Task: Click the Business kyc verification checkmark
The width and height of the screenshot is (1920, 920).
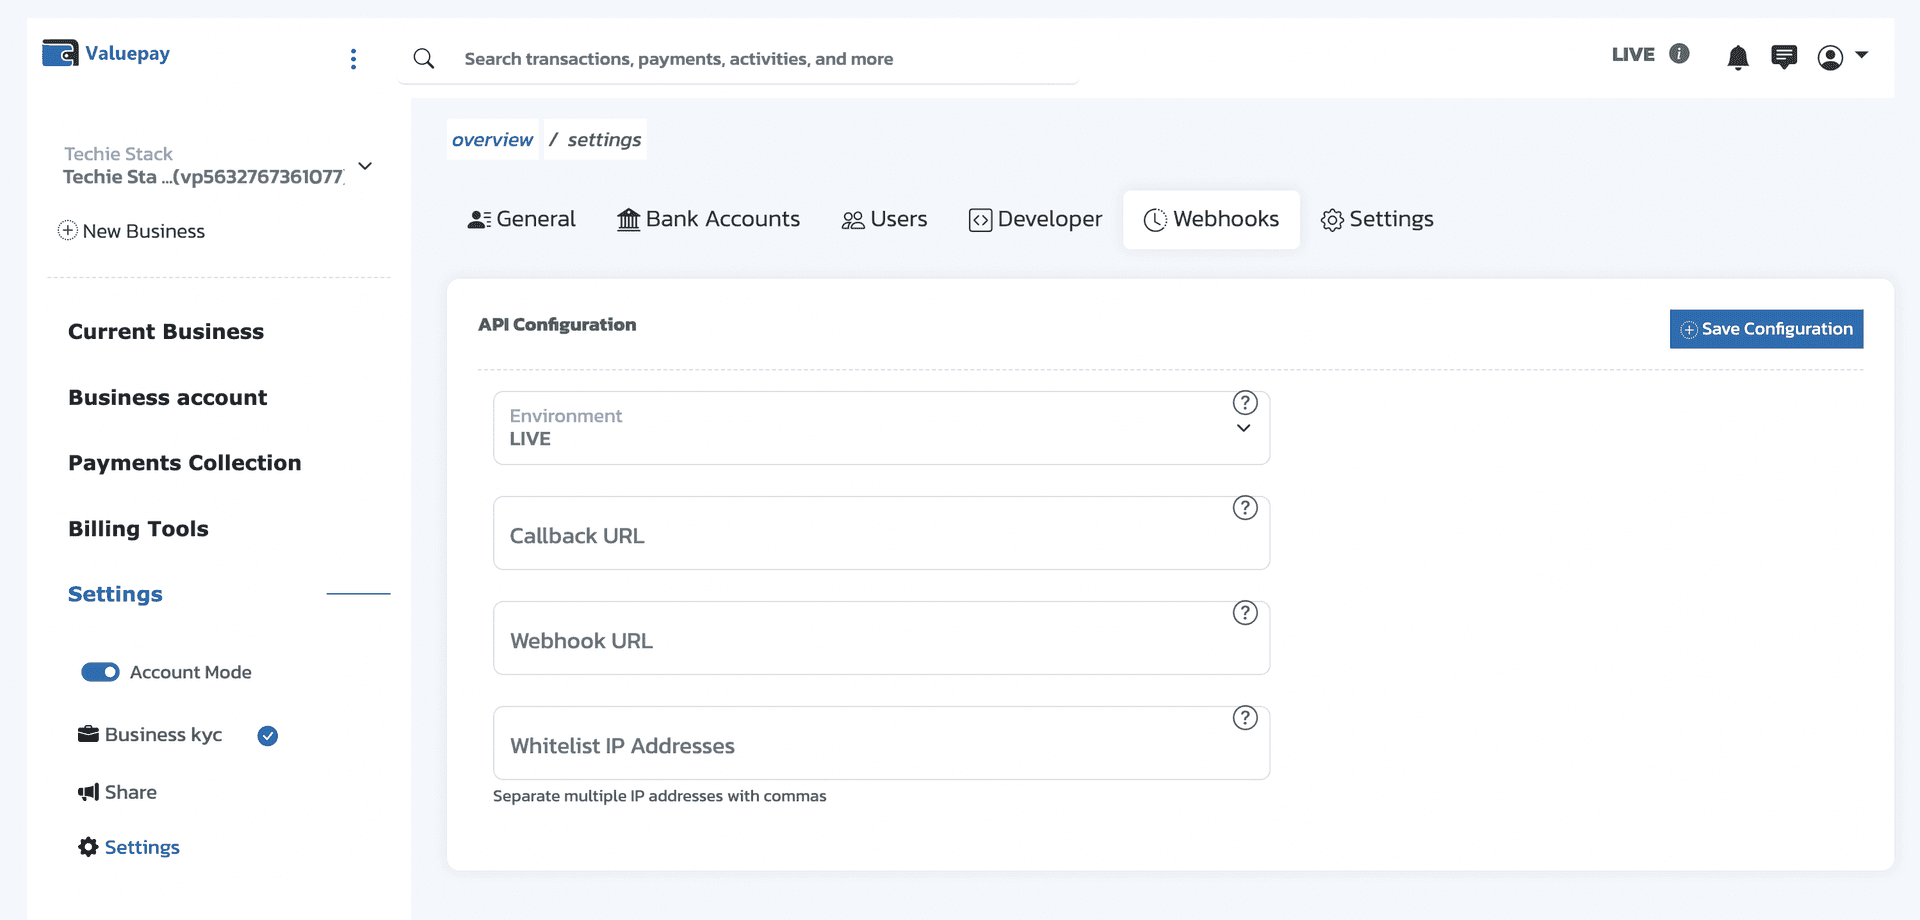Action: 267,735
